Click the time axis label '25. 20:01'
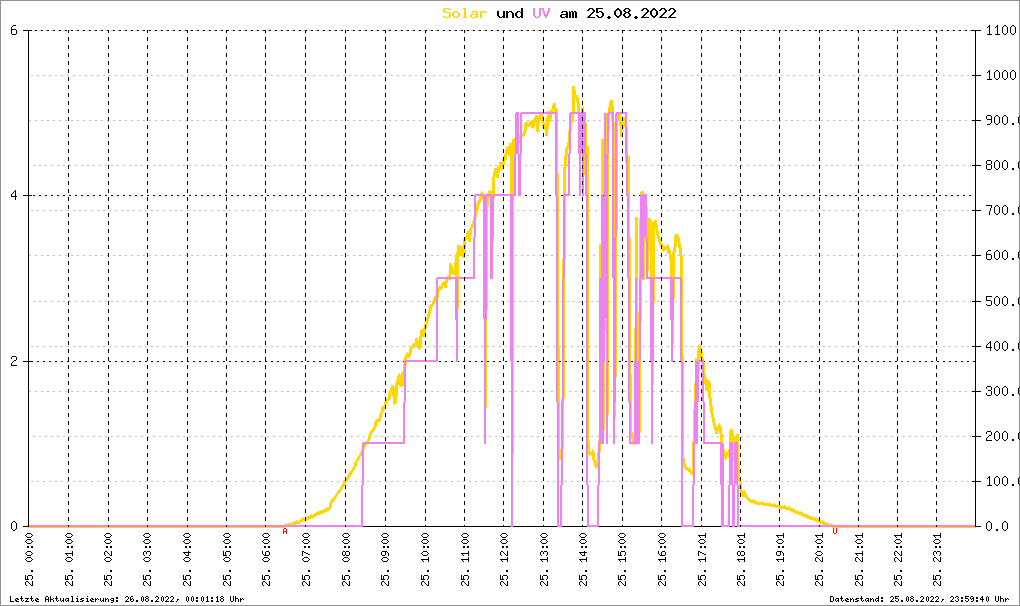Viewport: 1020px width, 606px height. (x=819, y=559)
